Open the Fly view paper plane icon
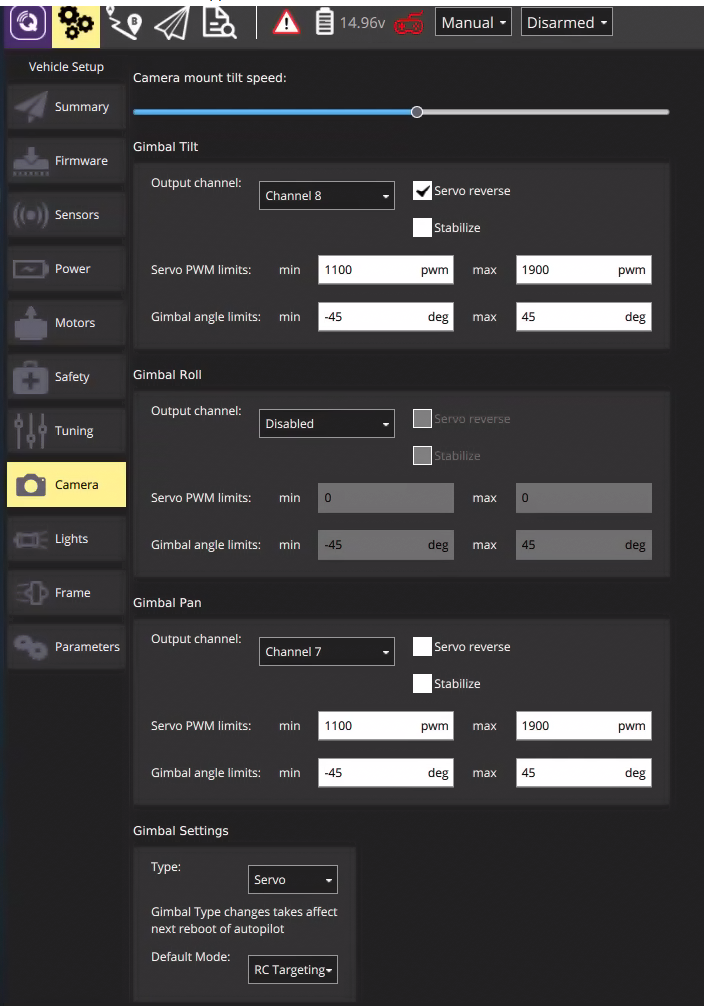The image size is (704, 1006). pos(172,24)
